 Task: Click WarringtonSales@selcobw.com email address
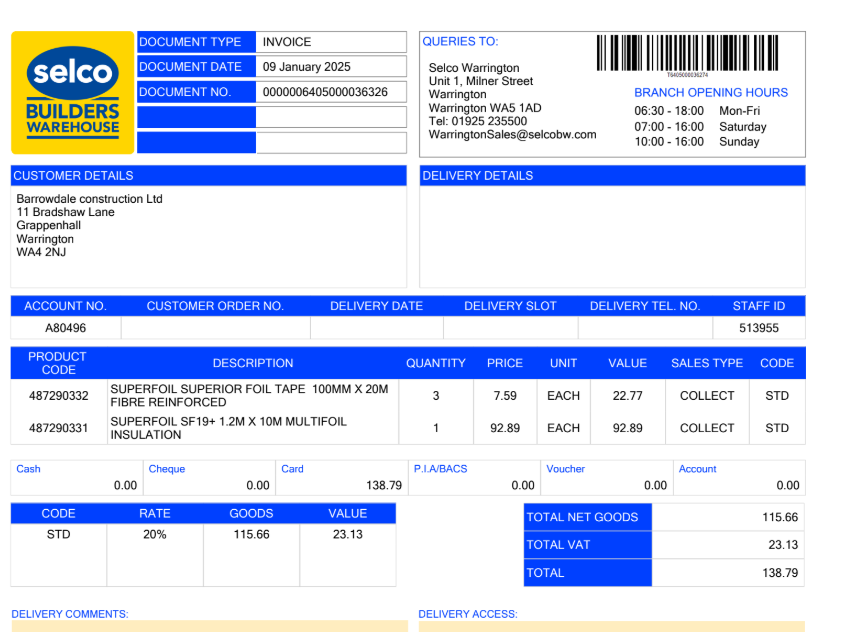click(x=513, y=135)
